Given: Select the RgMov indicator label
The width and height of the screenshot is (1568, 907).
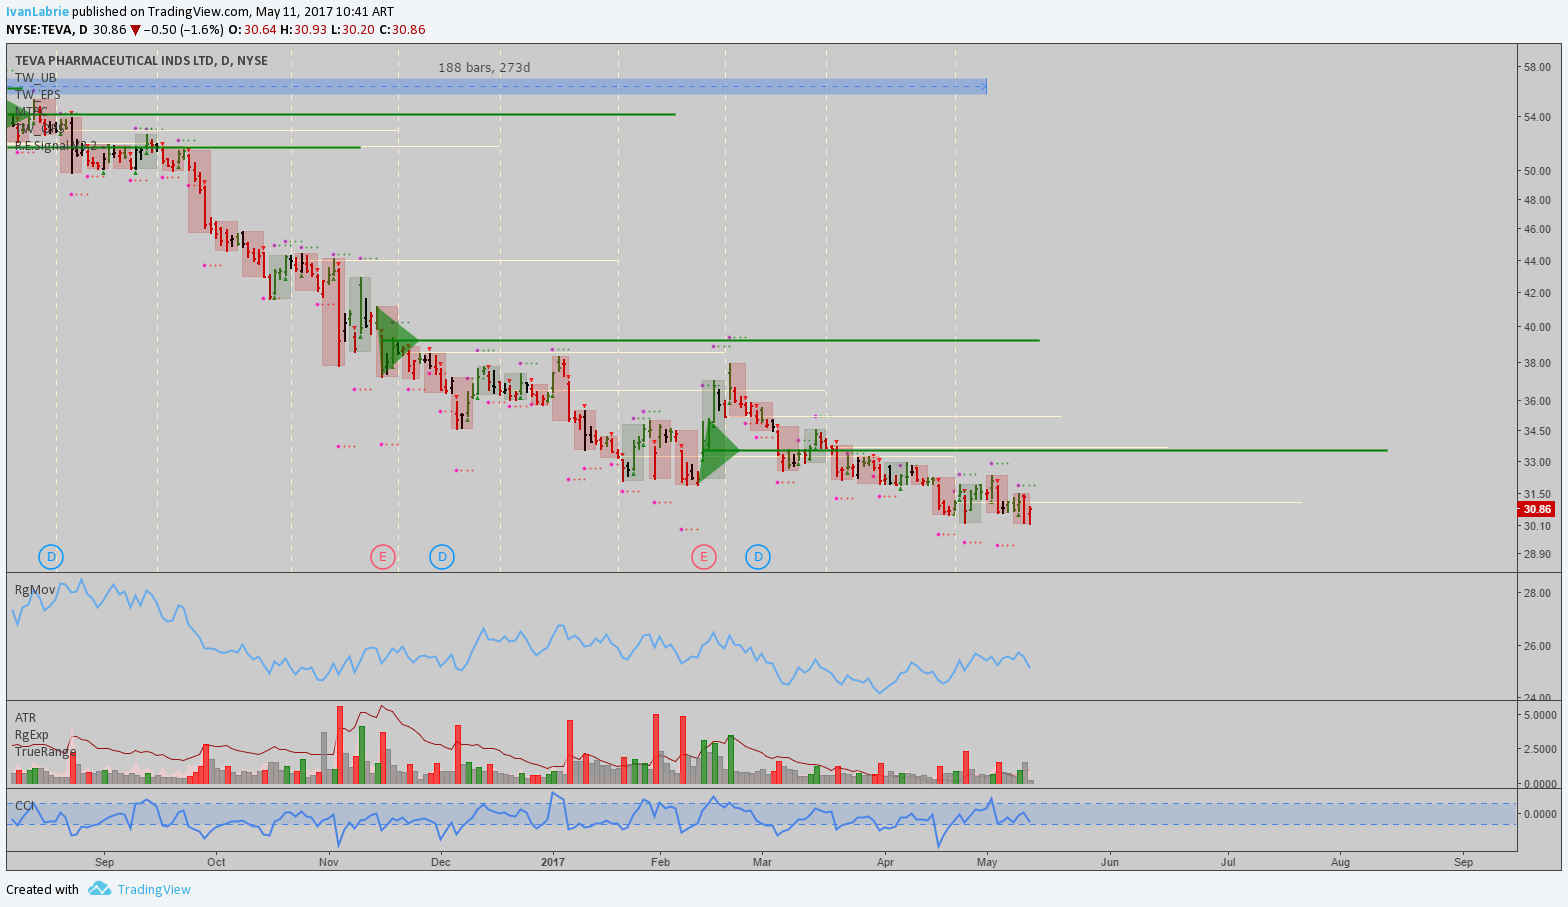Looking at the screenshot, I should [35, 590].
